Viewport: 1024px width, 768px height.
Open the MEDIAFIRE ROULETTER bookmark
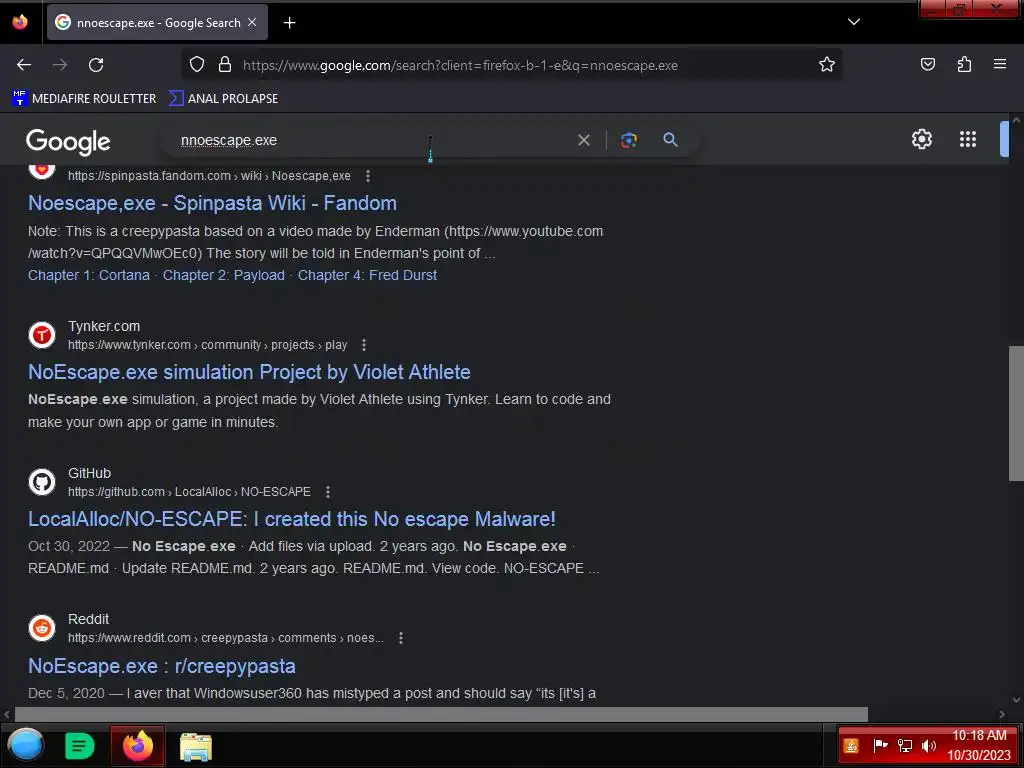pos(84,99)
